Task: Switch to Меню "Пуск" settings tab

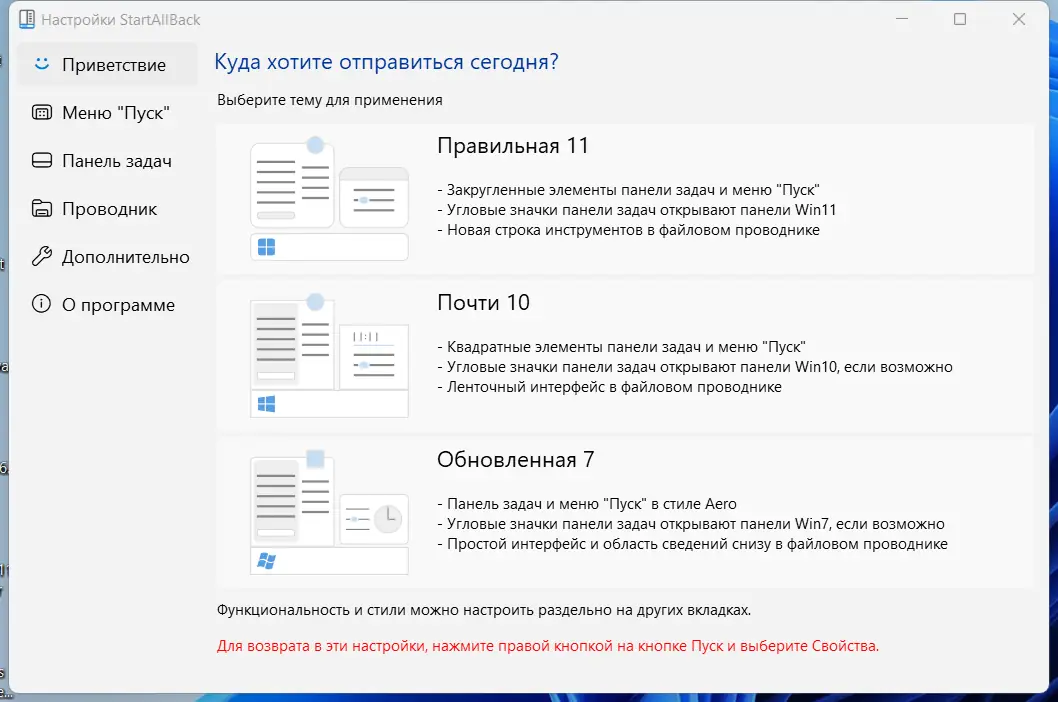Action: click(108, 113)
